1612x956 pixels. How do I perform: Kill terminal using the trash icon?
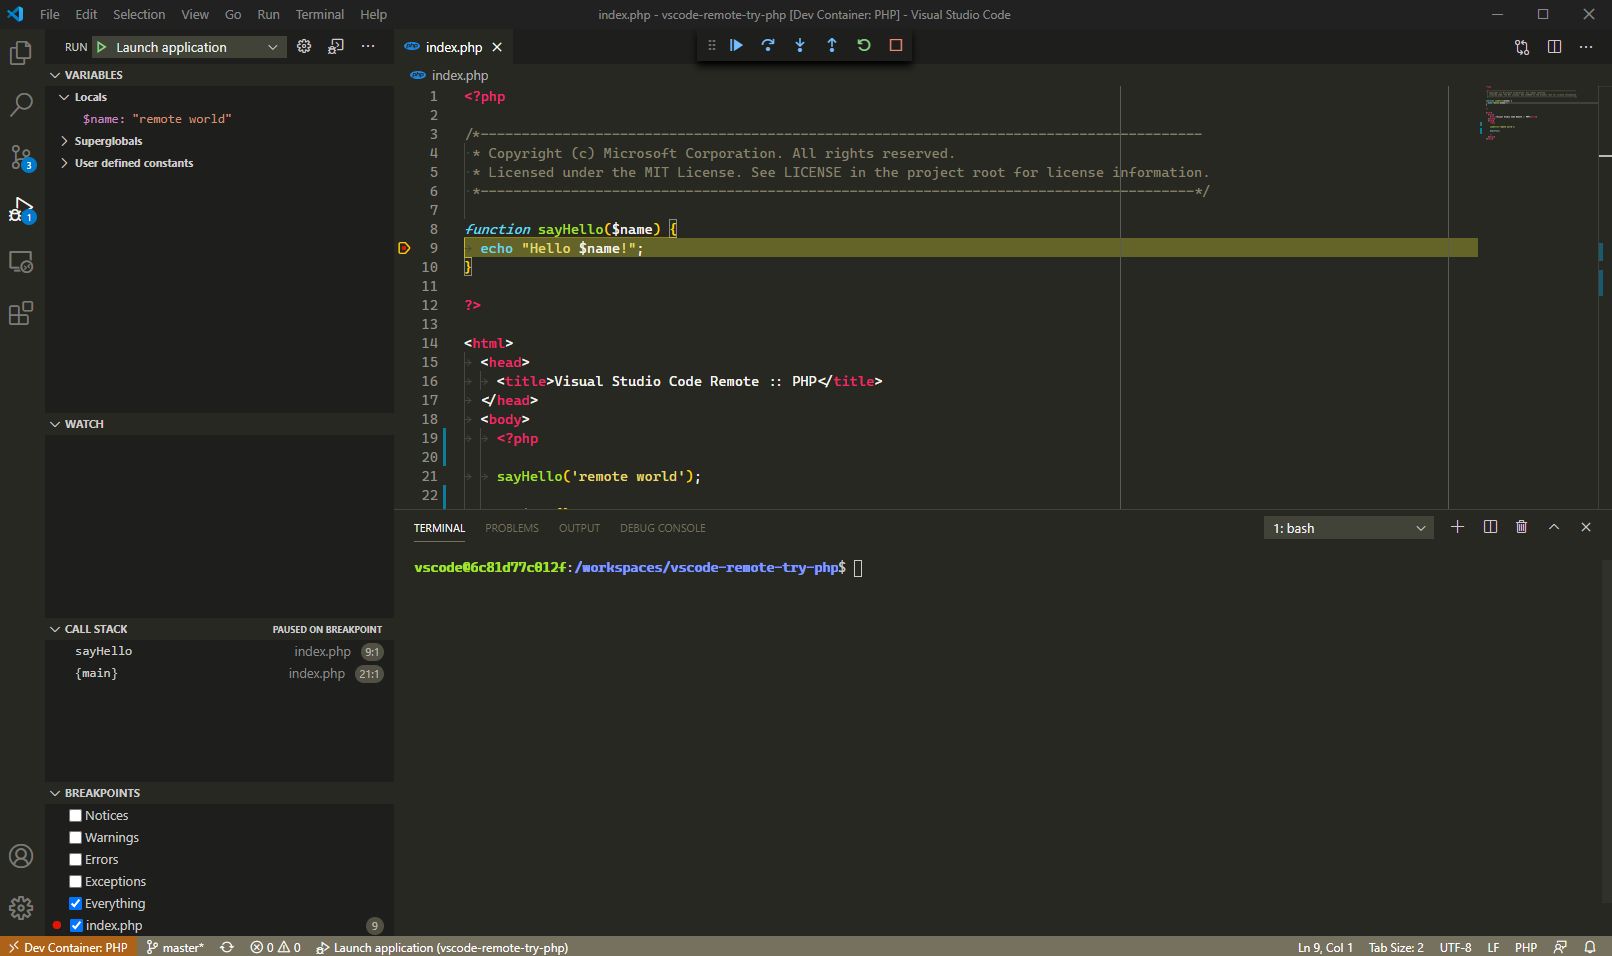(x=1521, y=527)
